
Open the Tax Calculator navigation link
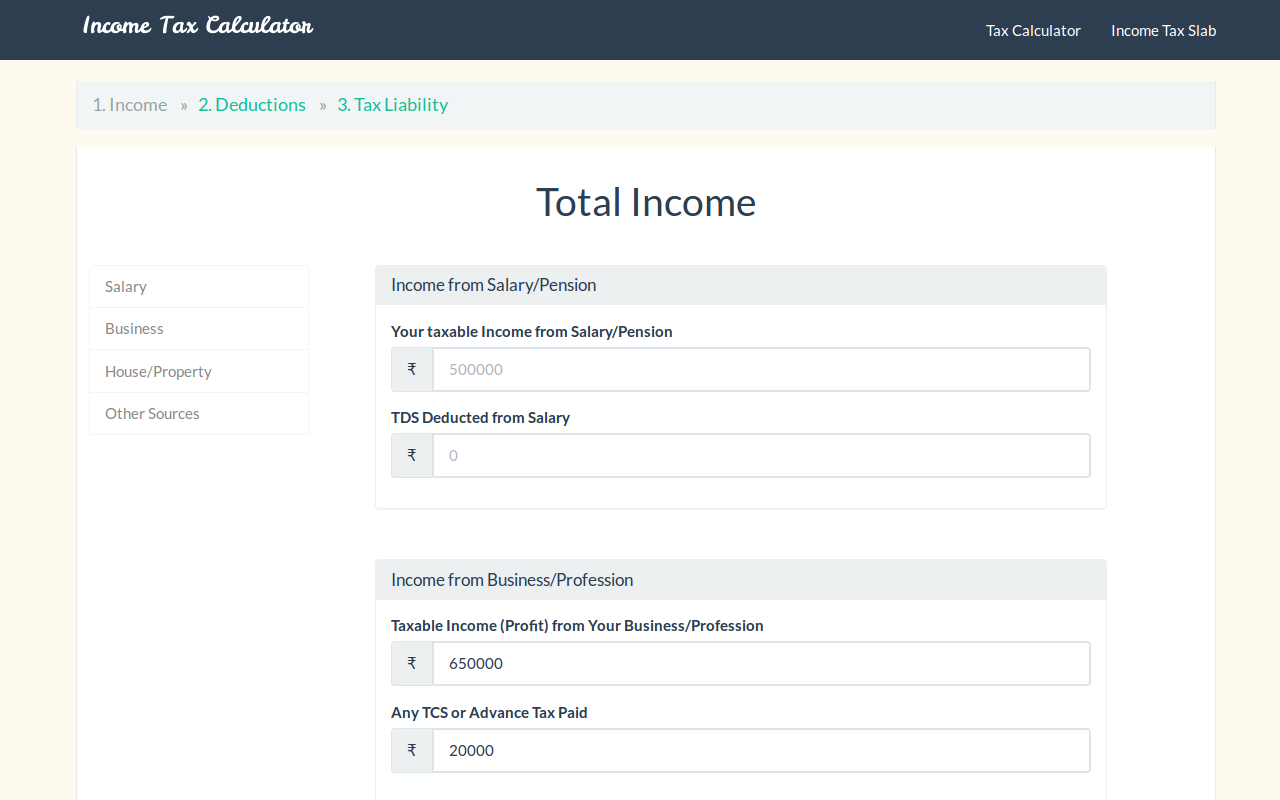pos(1033,30)
